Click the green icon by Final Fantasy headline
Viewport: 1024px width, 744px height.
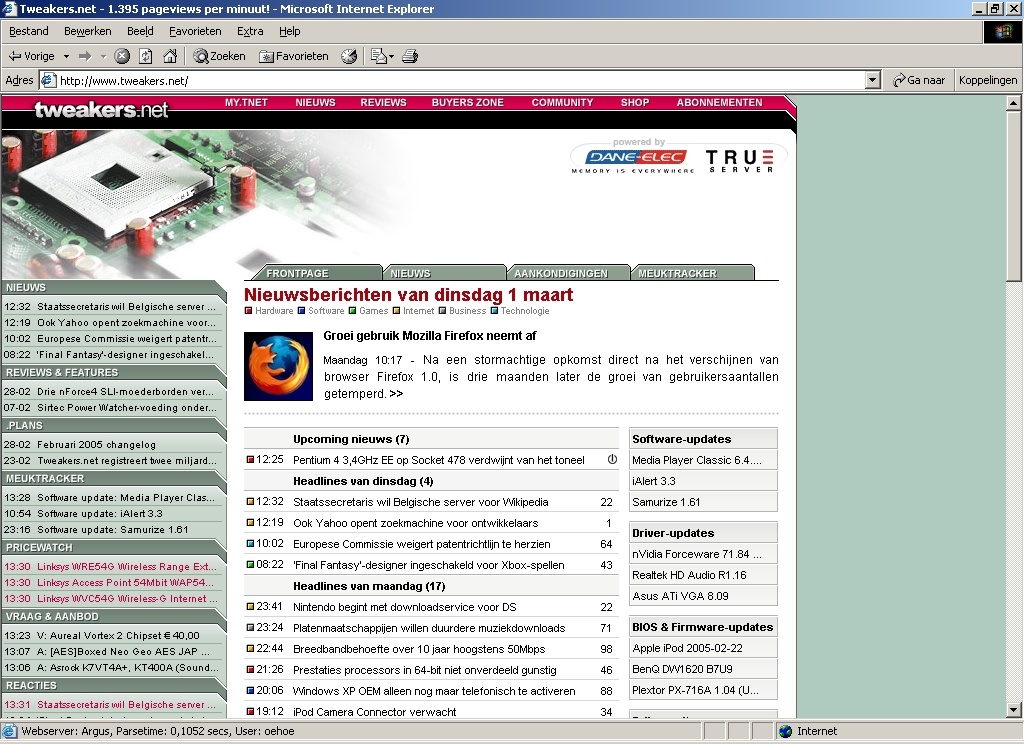pos(250,564)
